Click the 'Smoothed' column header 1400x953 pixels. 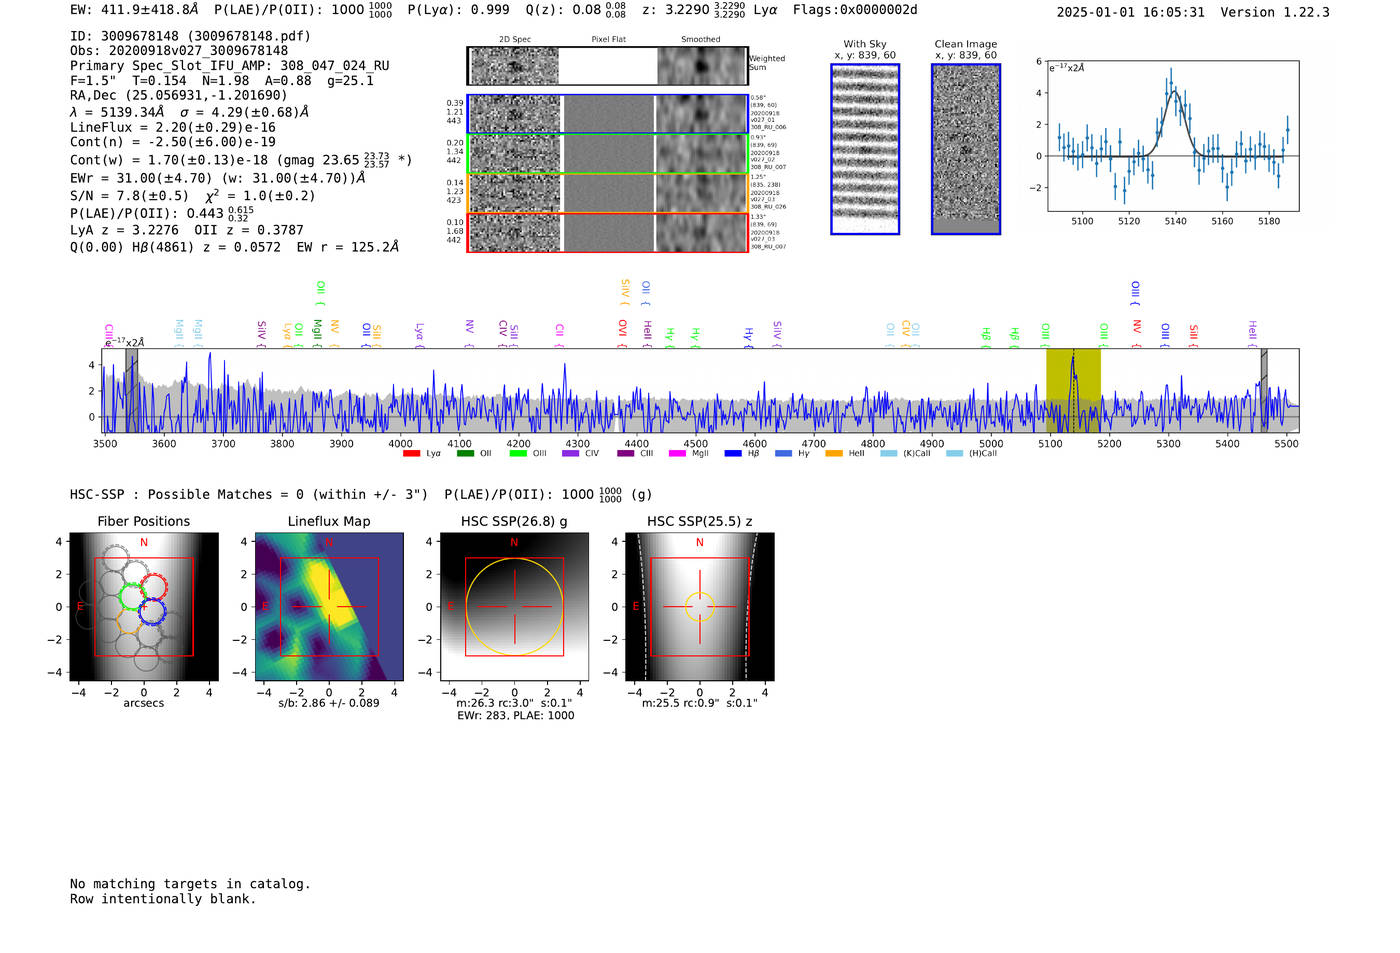[701, 40]
